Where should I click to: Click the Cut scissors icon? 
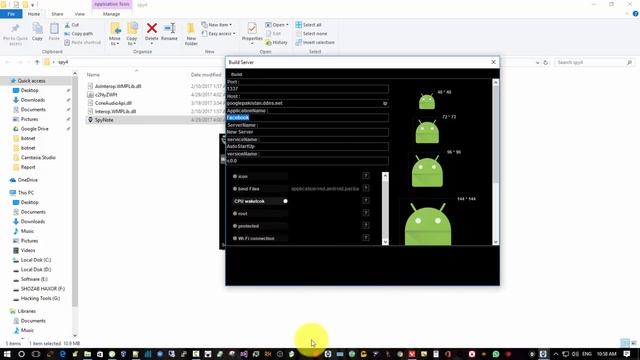coord(67,25)
